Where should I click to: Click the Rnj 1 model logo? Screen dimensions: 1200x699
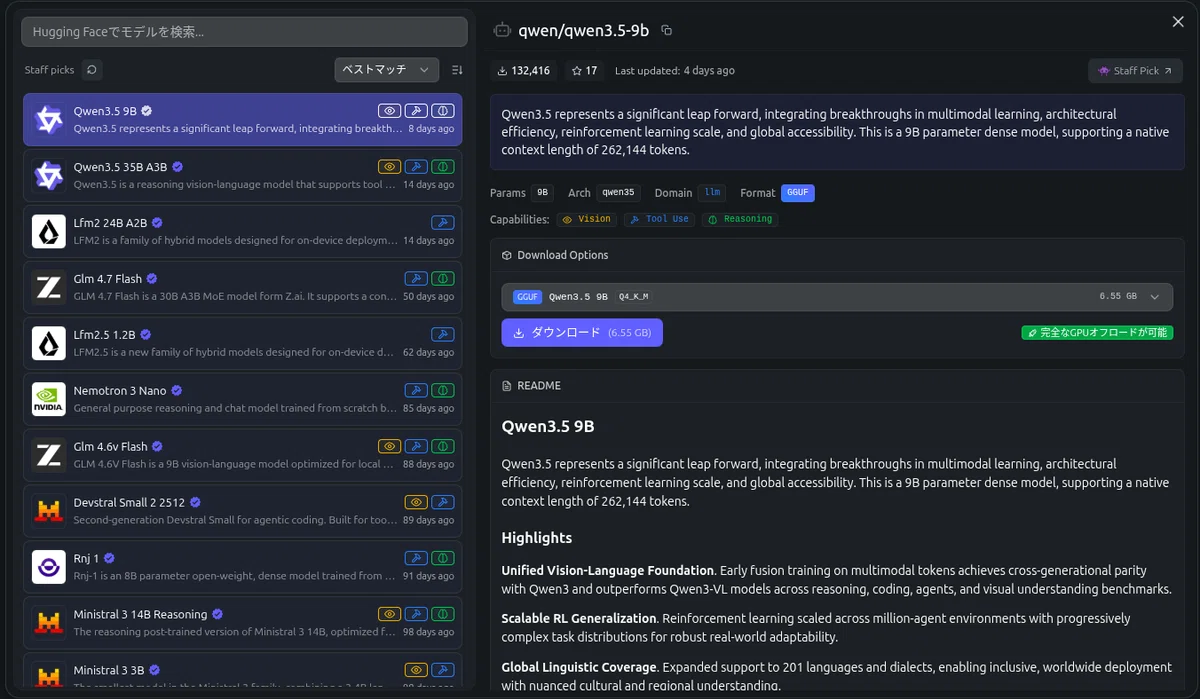49,567
